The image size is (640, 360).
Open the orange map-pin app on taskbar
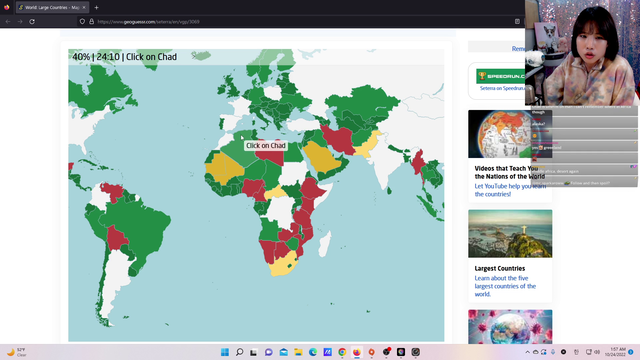click(371, 352)
